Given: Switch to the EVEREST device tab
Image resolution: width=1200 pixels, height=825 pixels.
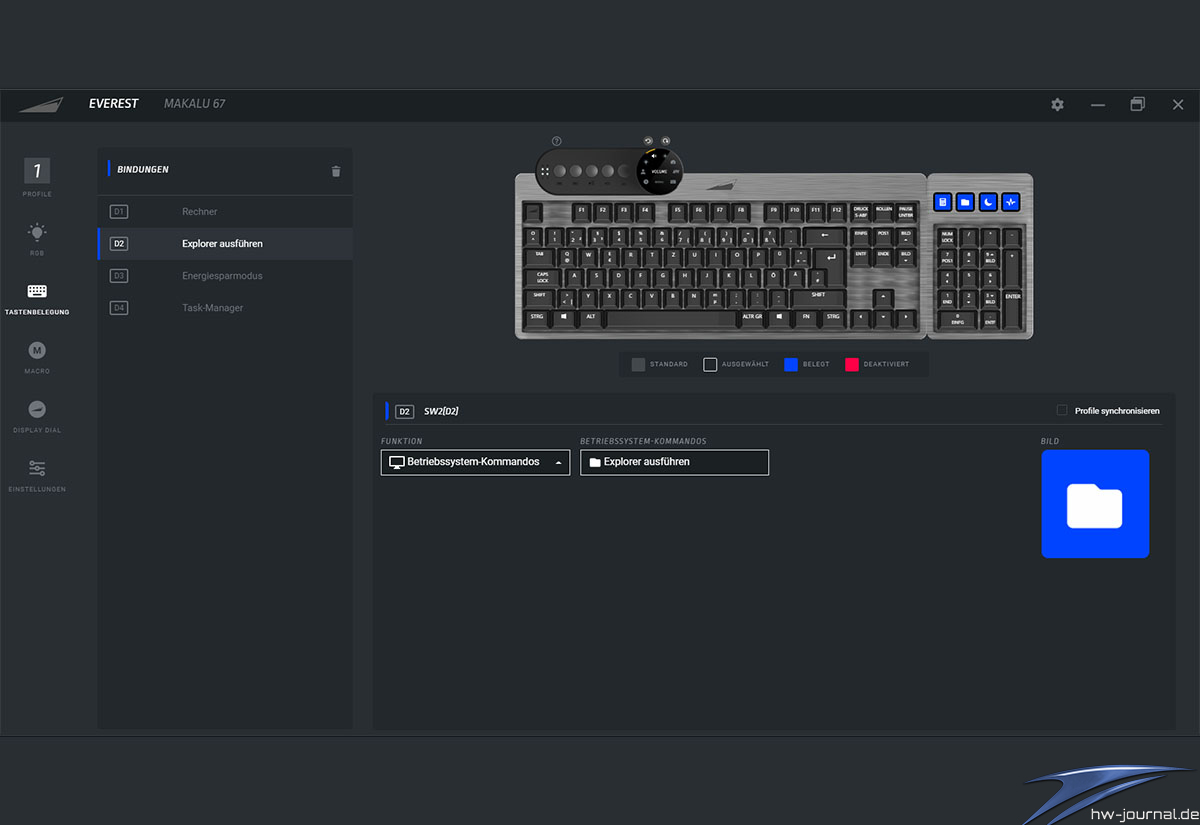Looking at the screenshot, I should tap(113, 104).
